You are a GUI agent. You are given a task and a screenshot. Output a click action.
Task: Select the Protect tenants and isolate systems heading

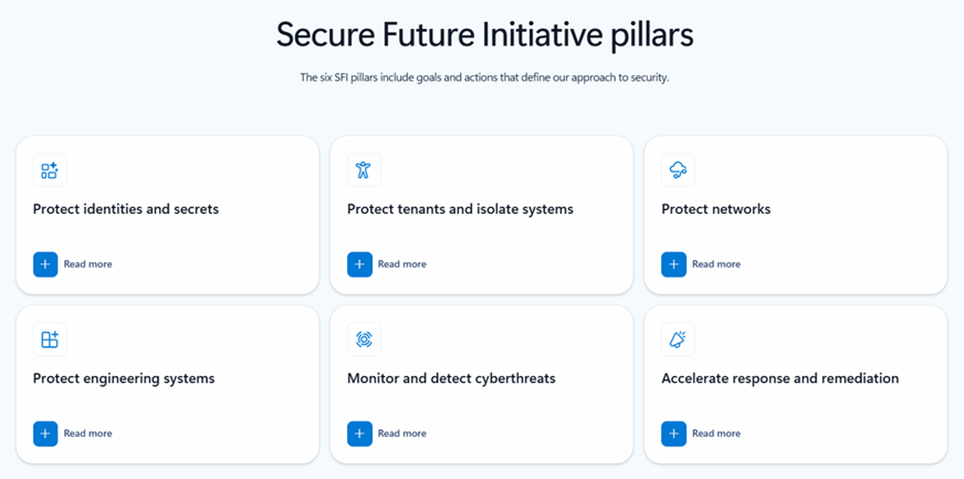[460, 210]
